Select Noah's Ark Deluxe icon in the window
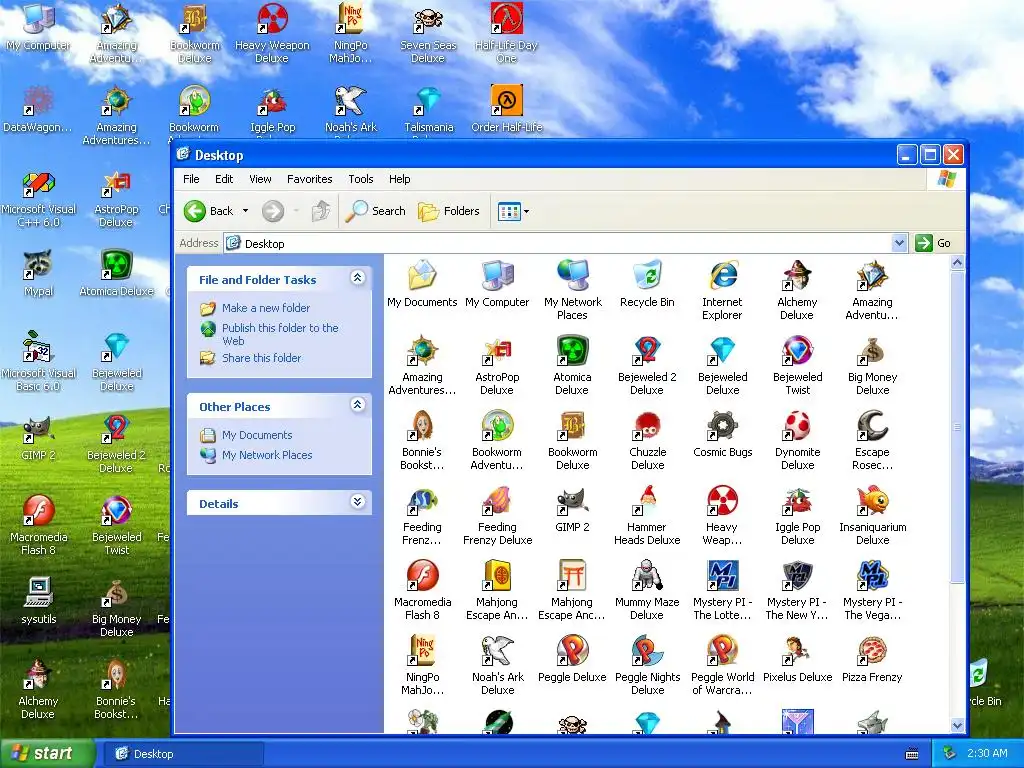This screenshot has height=768, width=1024. point(497,652)
